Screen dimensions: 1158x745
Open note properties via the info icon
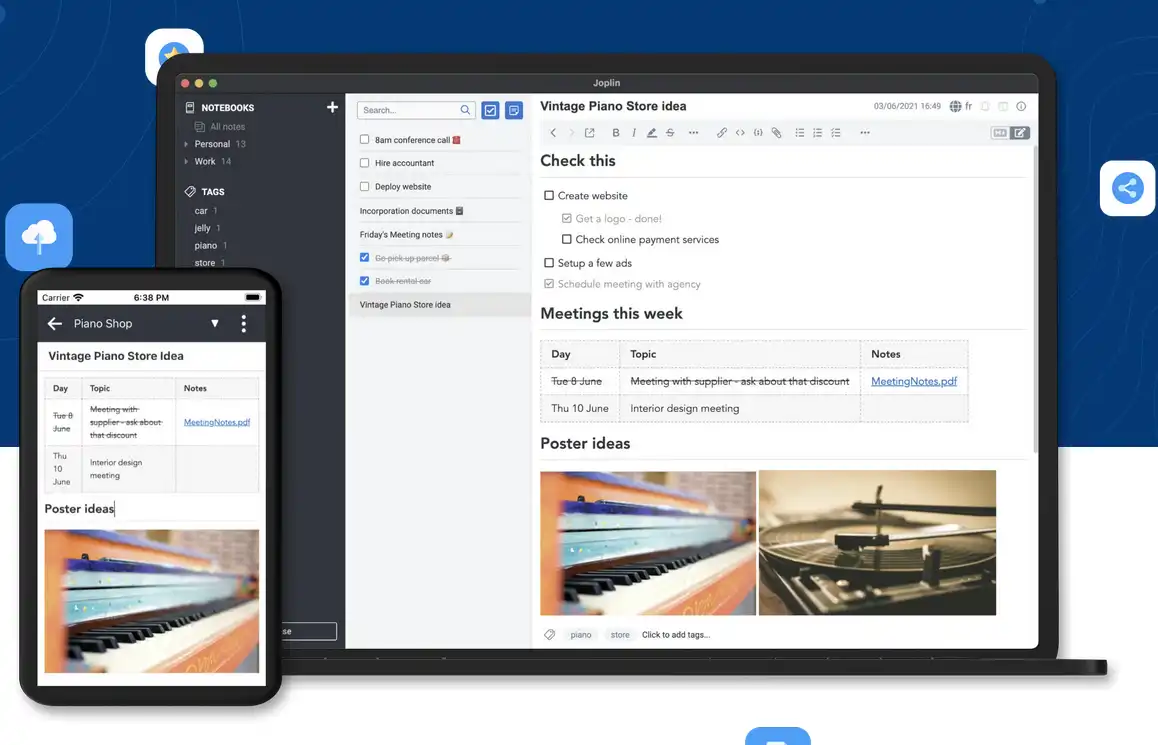tap(1021, 106)
